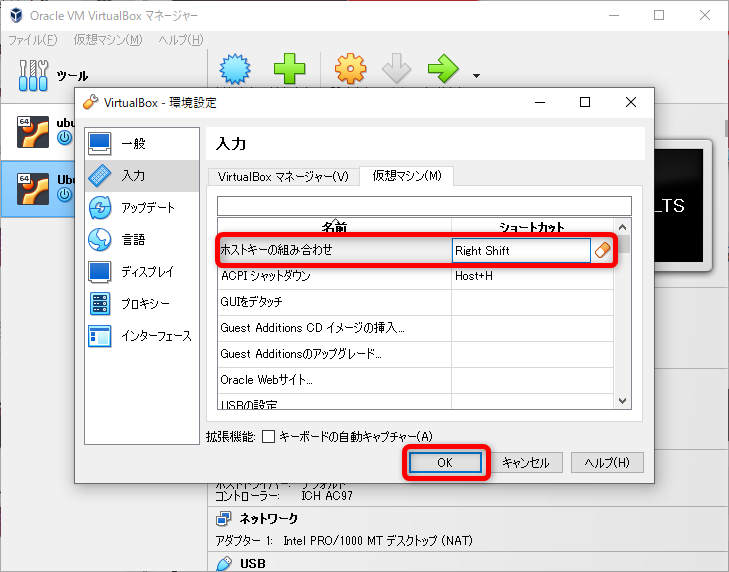Click the New VM blue starburst icon
729x572 pixels.
click(x=235, y=69)
